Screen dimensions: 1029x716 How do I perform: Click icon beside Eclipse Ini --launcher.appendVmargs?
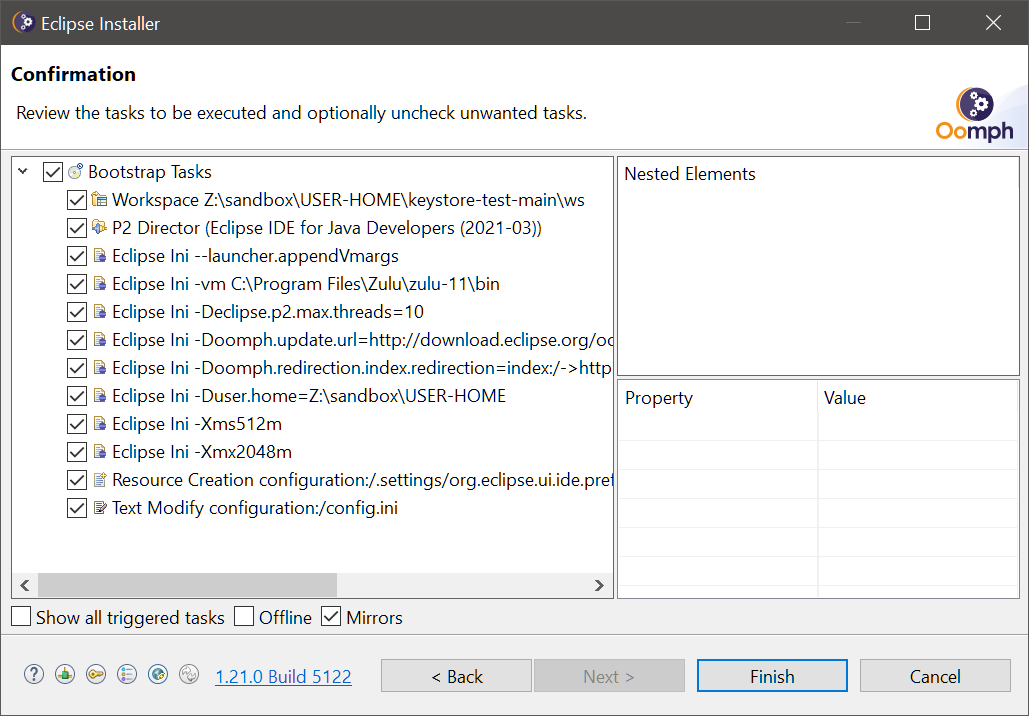[x=100, y=256]
